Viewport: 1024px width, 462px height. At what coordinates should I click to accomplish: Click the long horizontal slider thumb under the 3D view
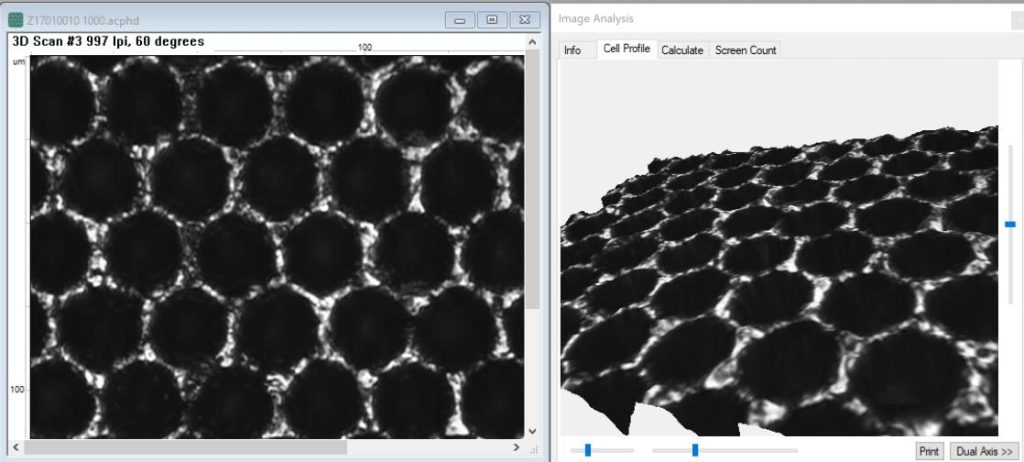tap(695, 450)
